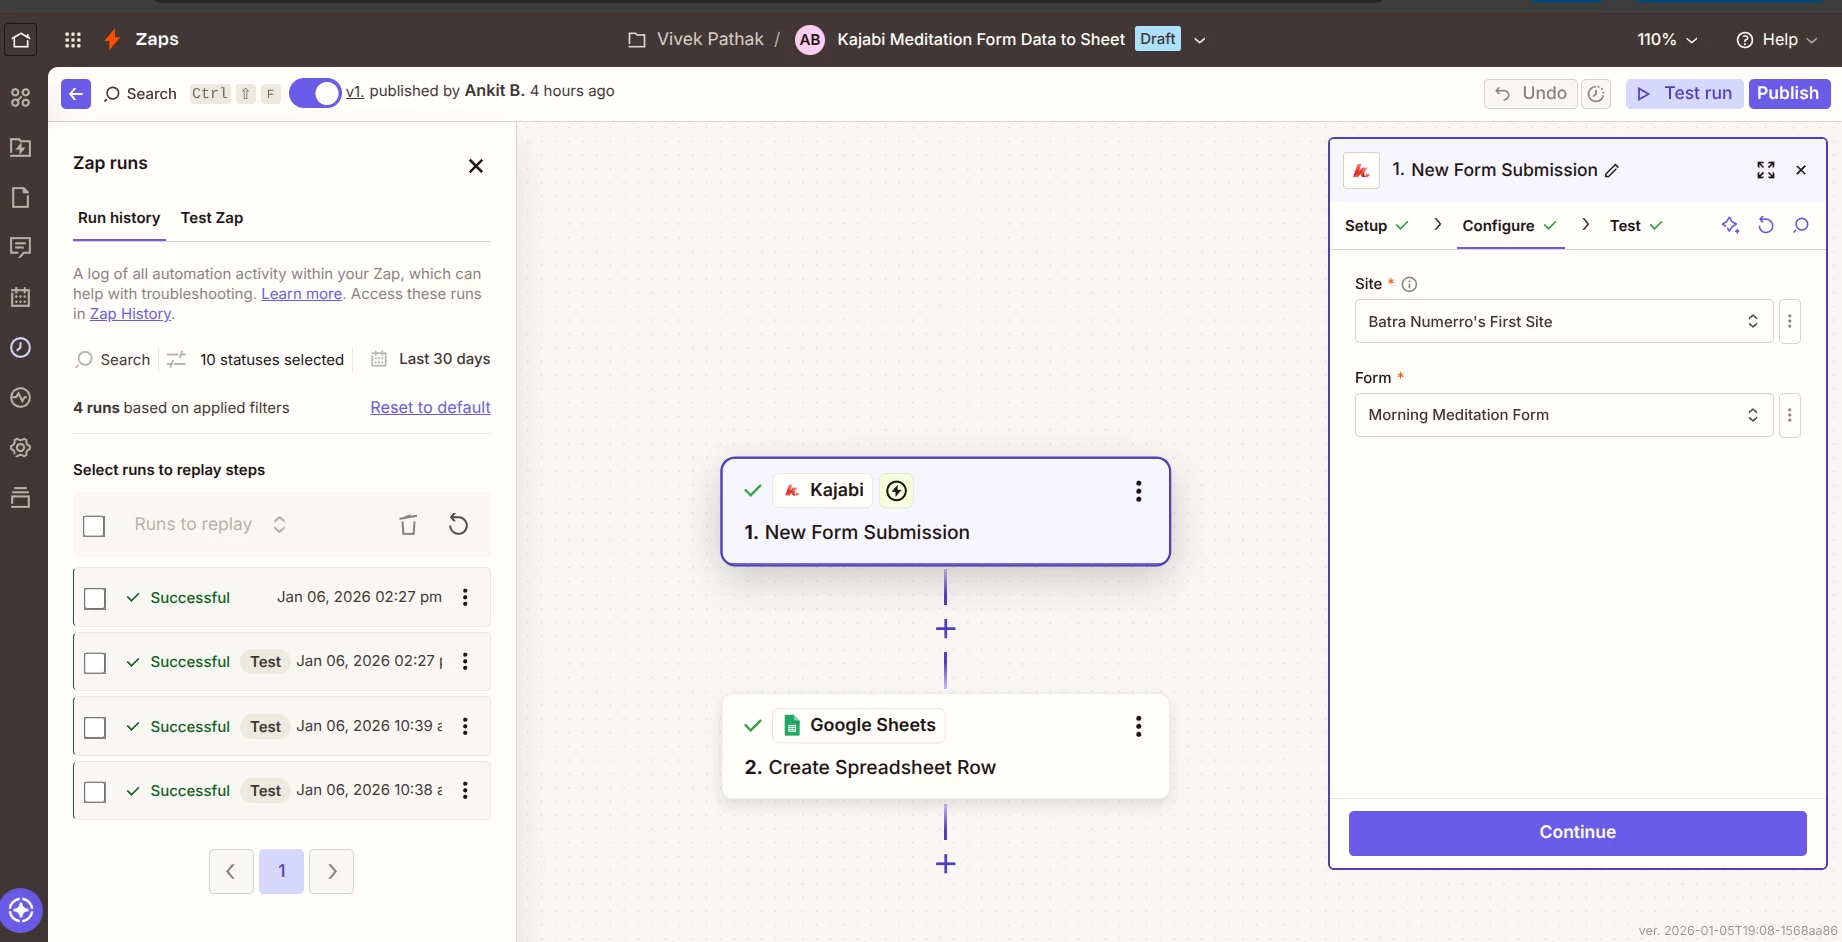1842x942 pixels.
Task: Open the Site field three-dot options
Action: [x=1790, y=321]
